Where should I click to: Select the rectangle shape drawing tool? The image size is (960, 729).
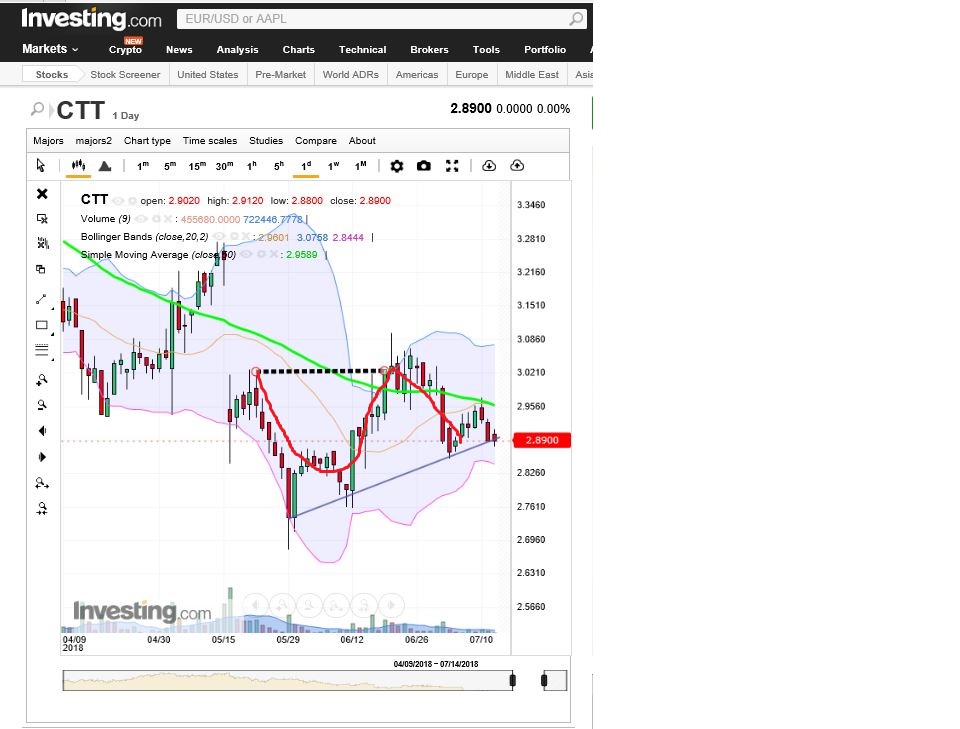[42, 325]
